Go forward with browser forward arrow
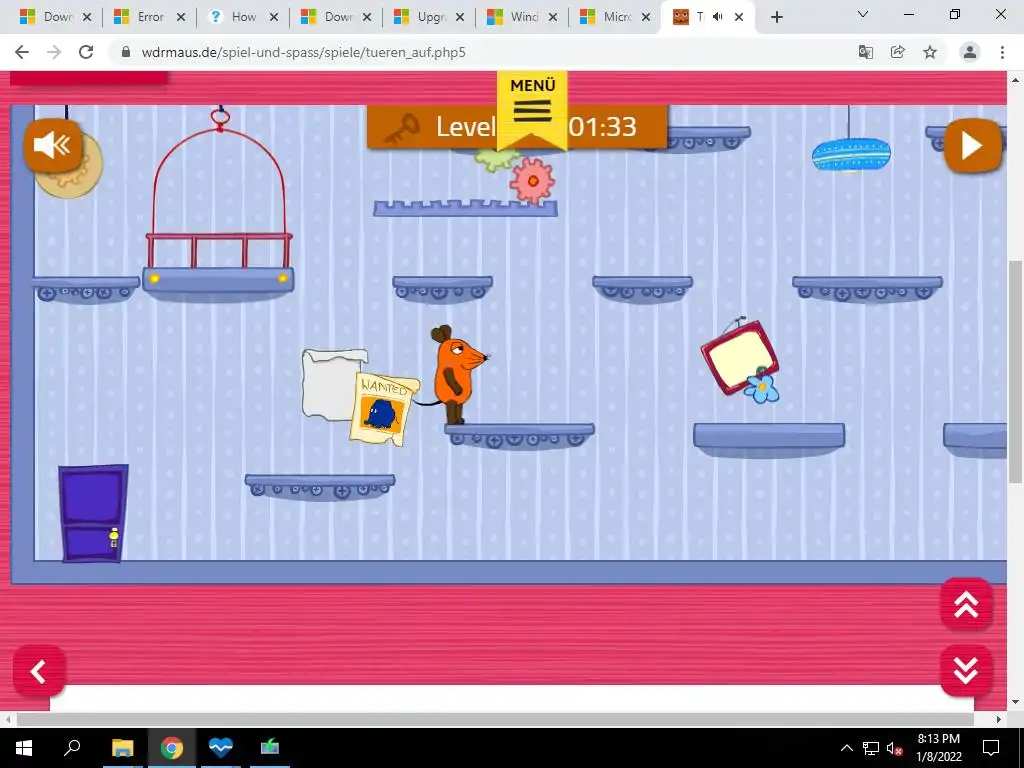Viewport: 1024px width, 768px height. coord(54,52)
